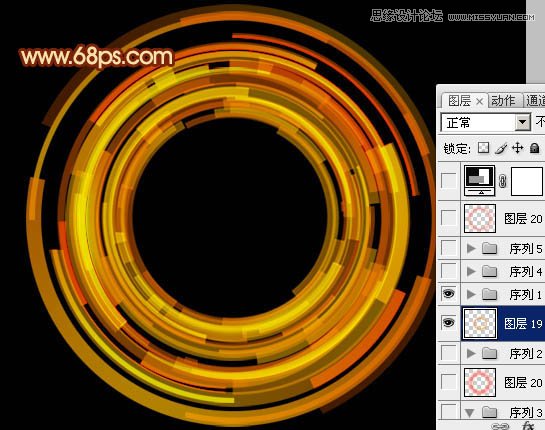Select the highlighted 图层 19 layer name
The height and width of the screenshot is (430, 545).
pos(523,324)
